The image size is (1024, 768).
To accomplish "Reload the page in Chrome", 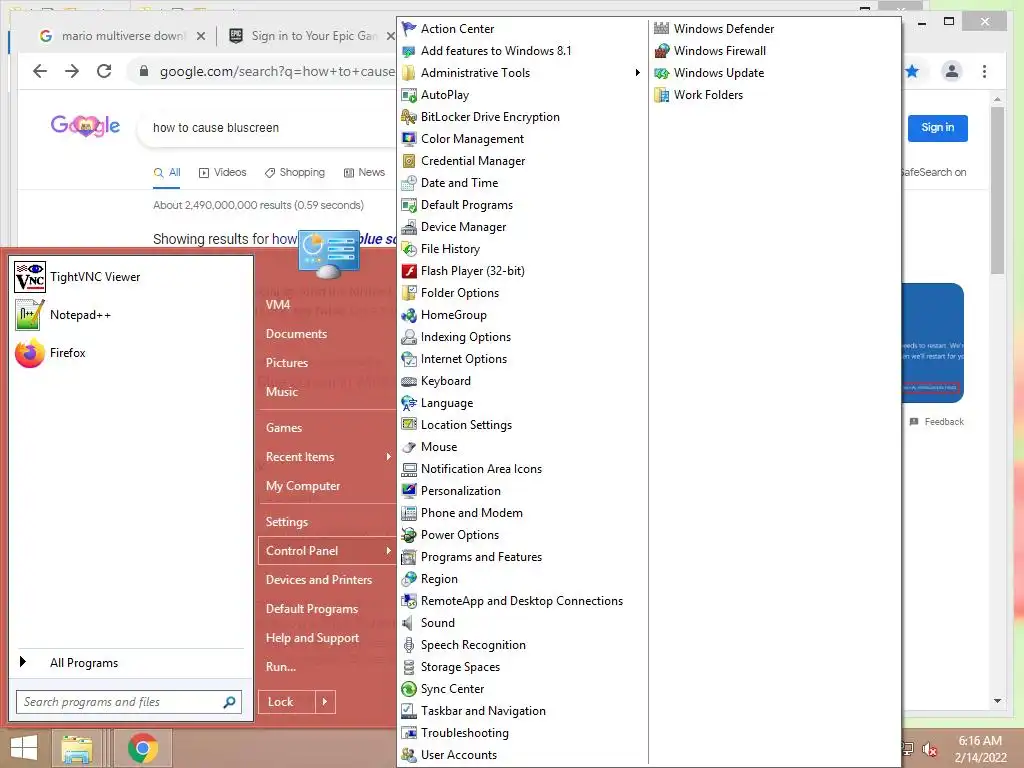I will (x=104, y=71).
